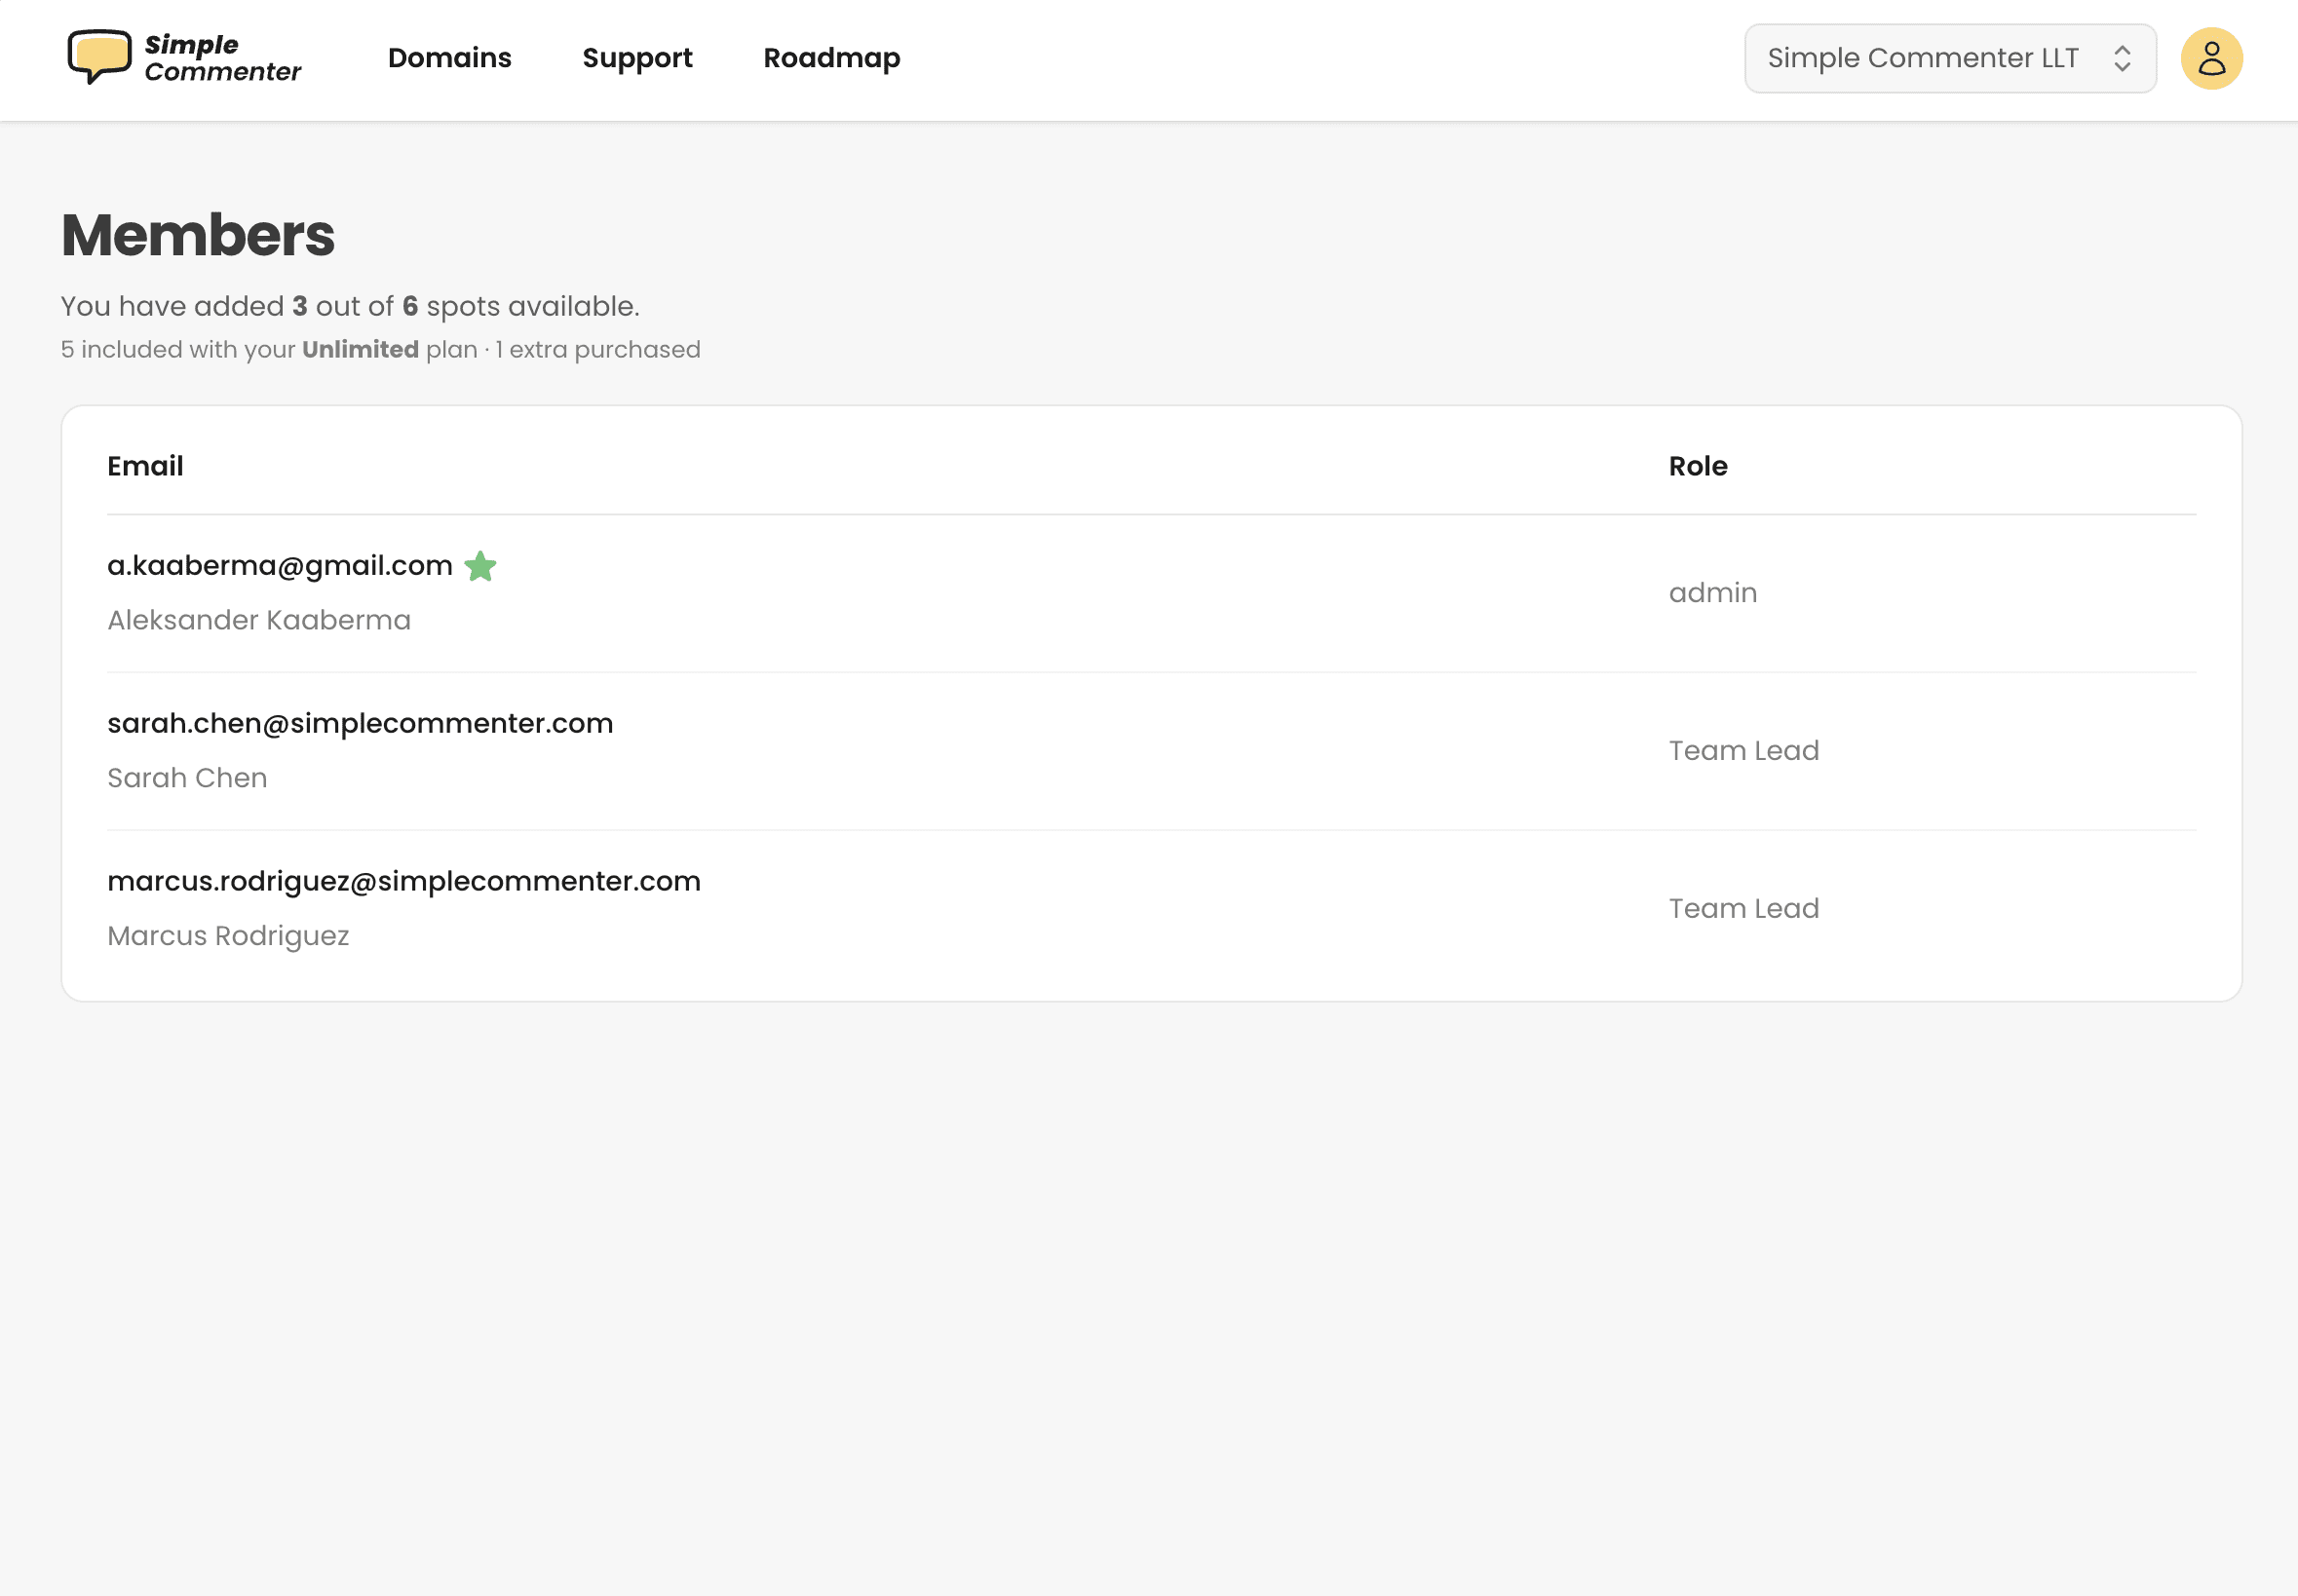
Task: Select Marcus Rodriguez's Team Lead role
Action: [1744, 908]
